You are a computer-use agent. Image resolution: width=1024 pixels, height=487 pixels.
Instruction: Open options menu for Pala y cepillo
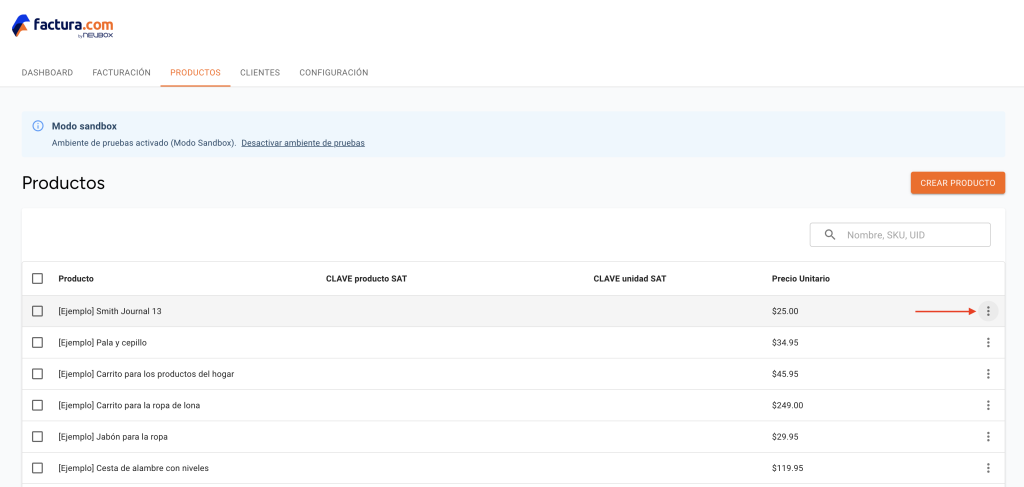(988, 343)
